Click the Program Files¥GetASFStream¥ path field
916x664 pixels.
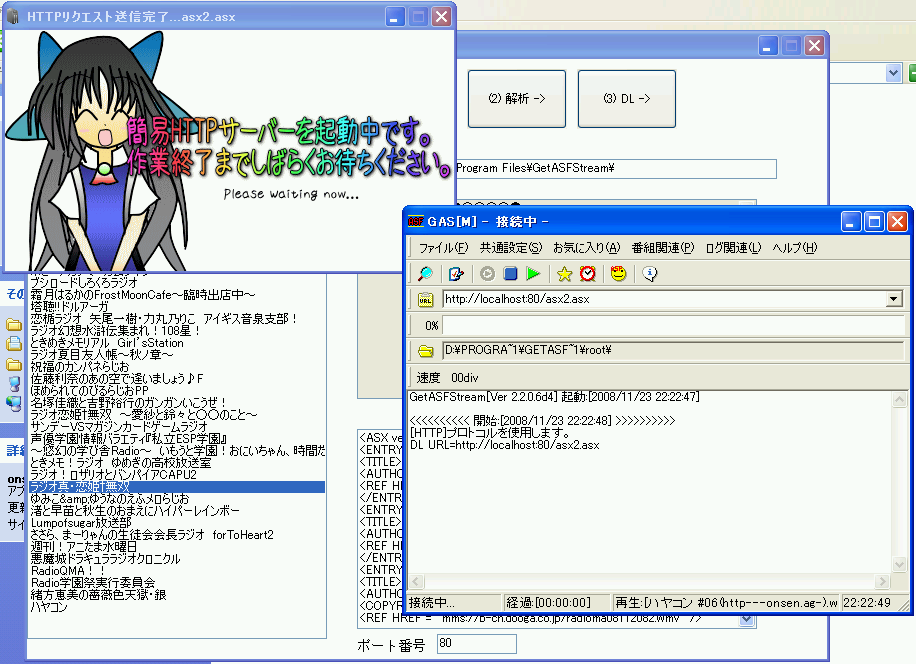pyautogui.click(x=616, y=168)
